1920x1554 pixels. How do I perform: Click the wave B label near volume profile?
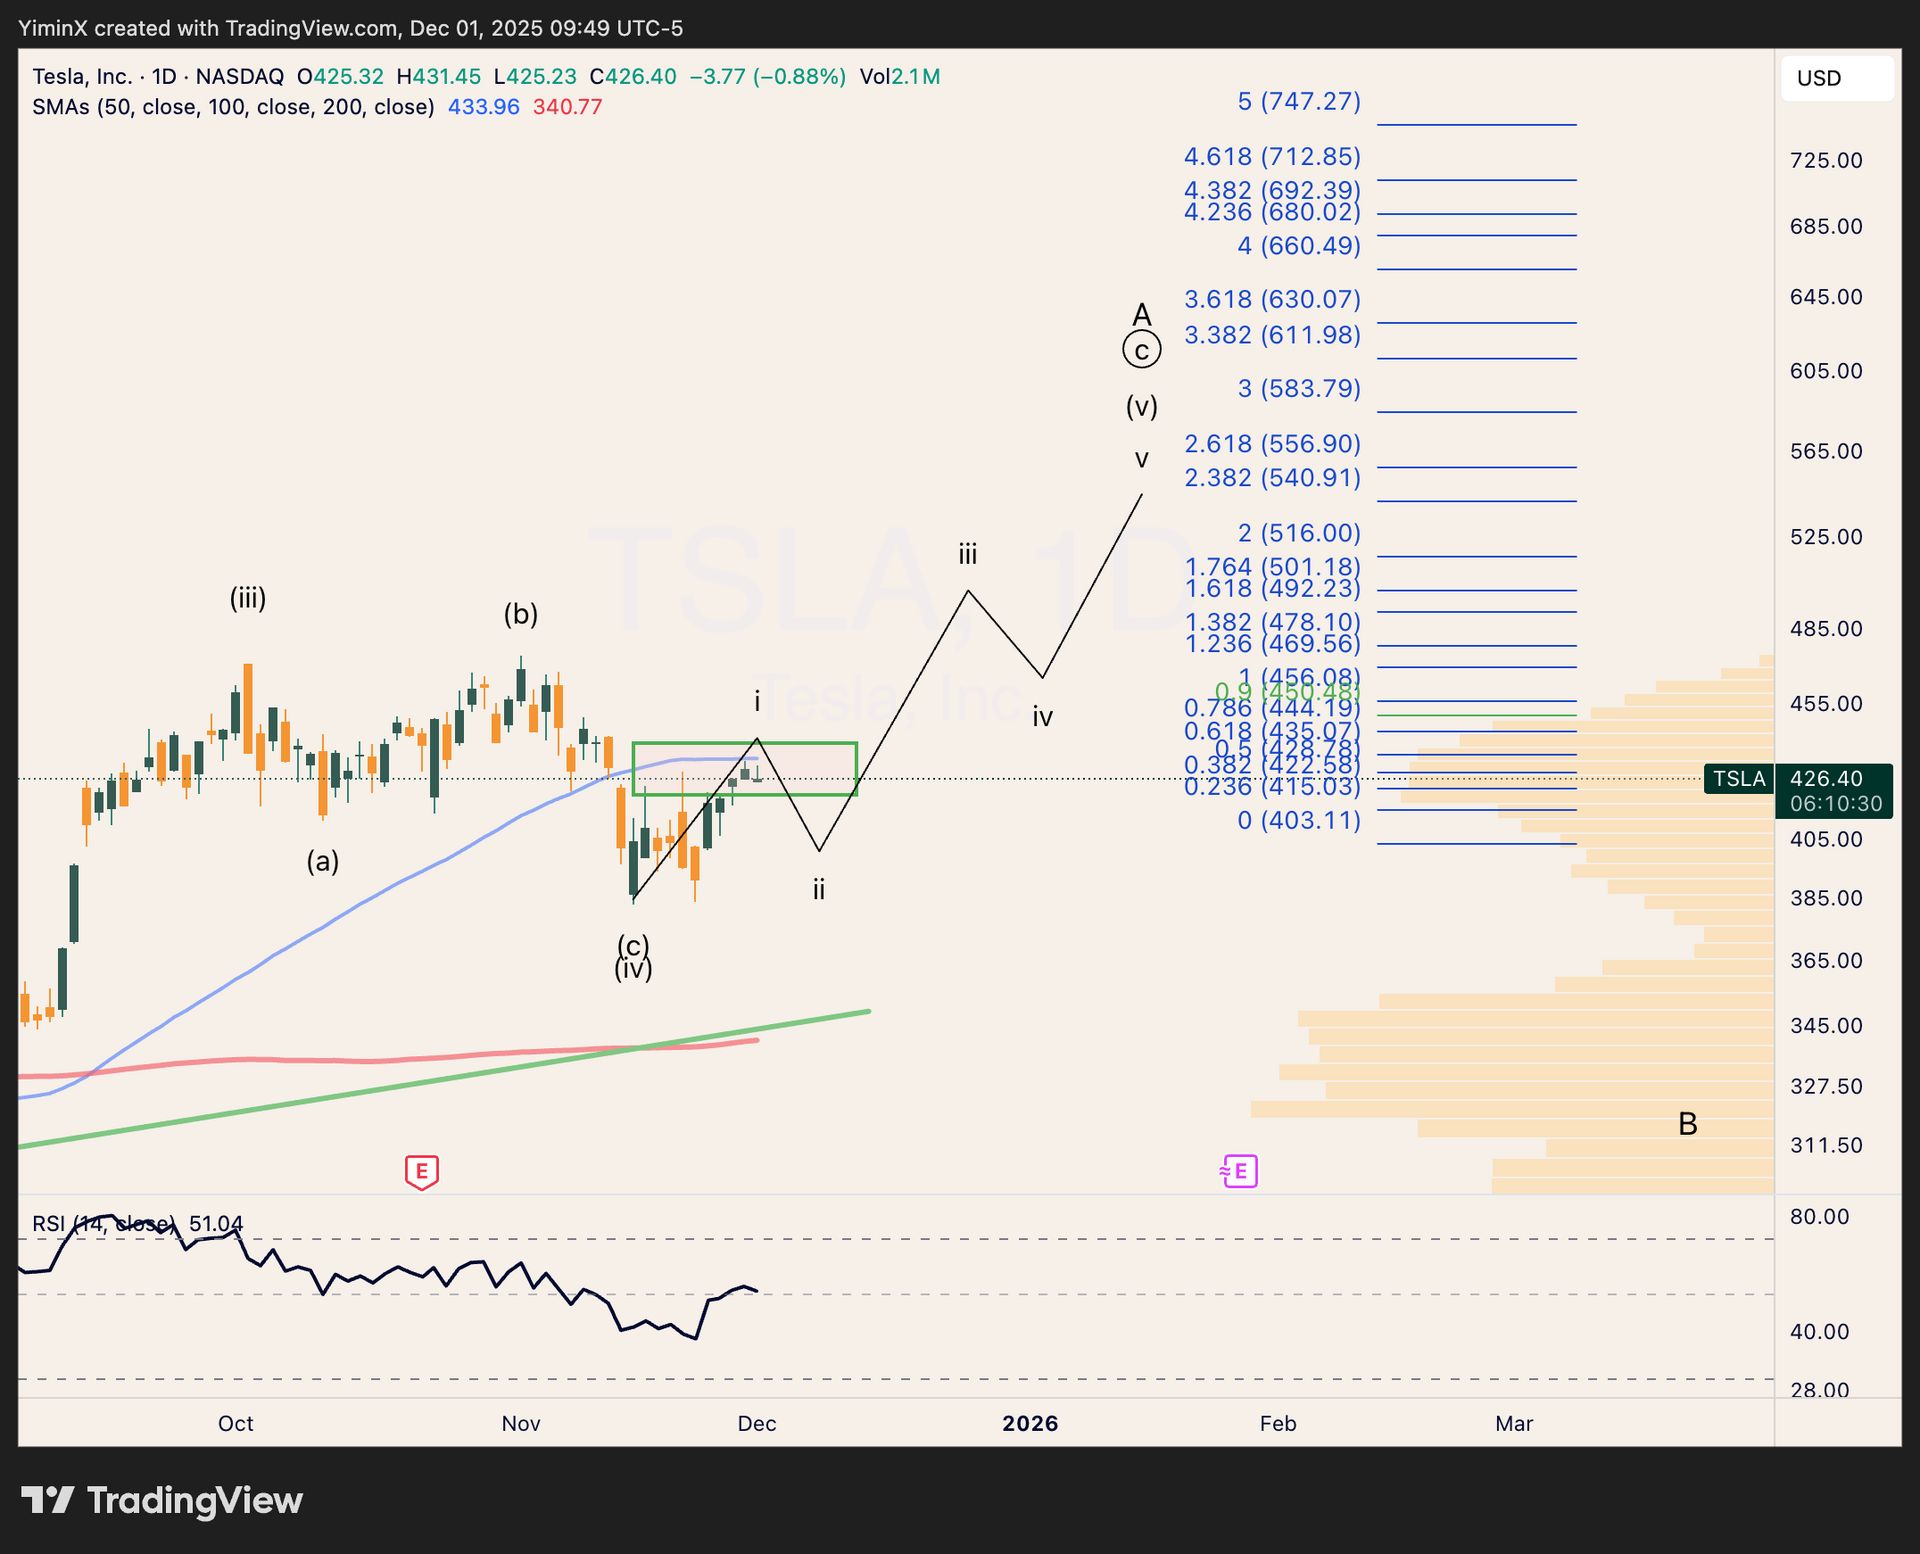pos(1687,1124)
